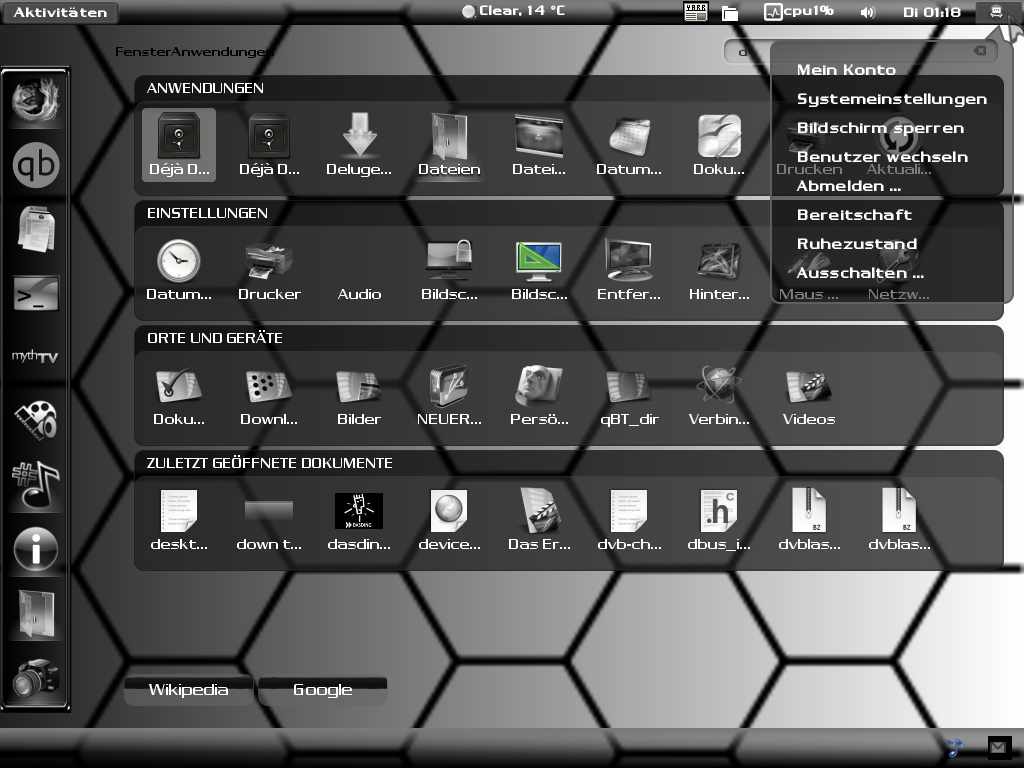Open the Downl... folder
Image resolution: width=1024 pixels, height=768 pixels.
269,395
